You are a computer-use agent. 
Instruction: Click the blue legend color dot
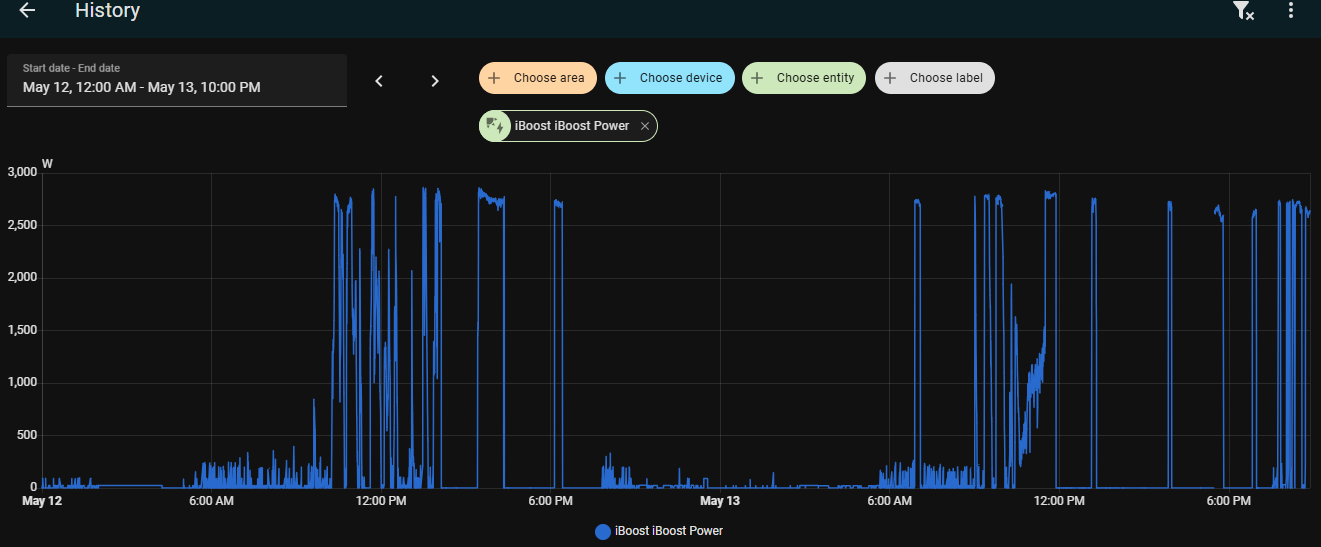[x=603, y=531]
